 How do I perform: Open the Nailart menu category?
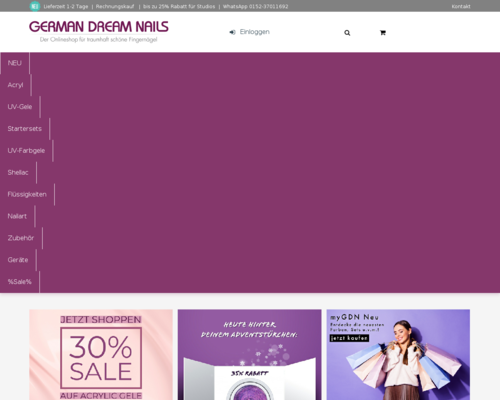tap(17, 216)
